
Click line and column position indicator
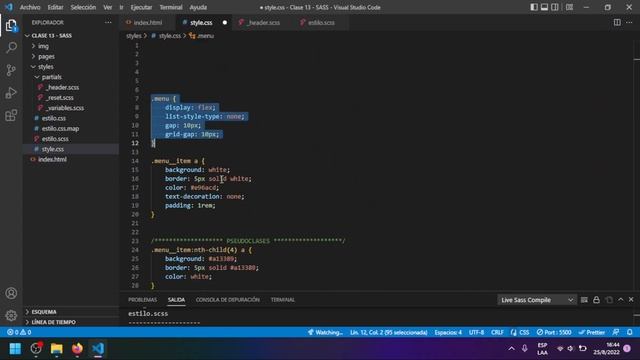click(x=389, y=332)
